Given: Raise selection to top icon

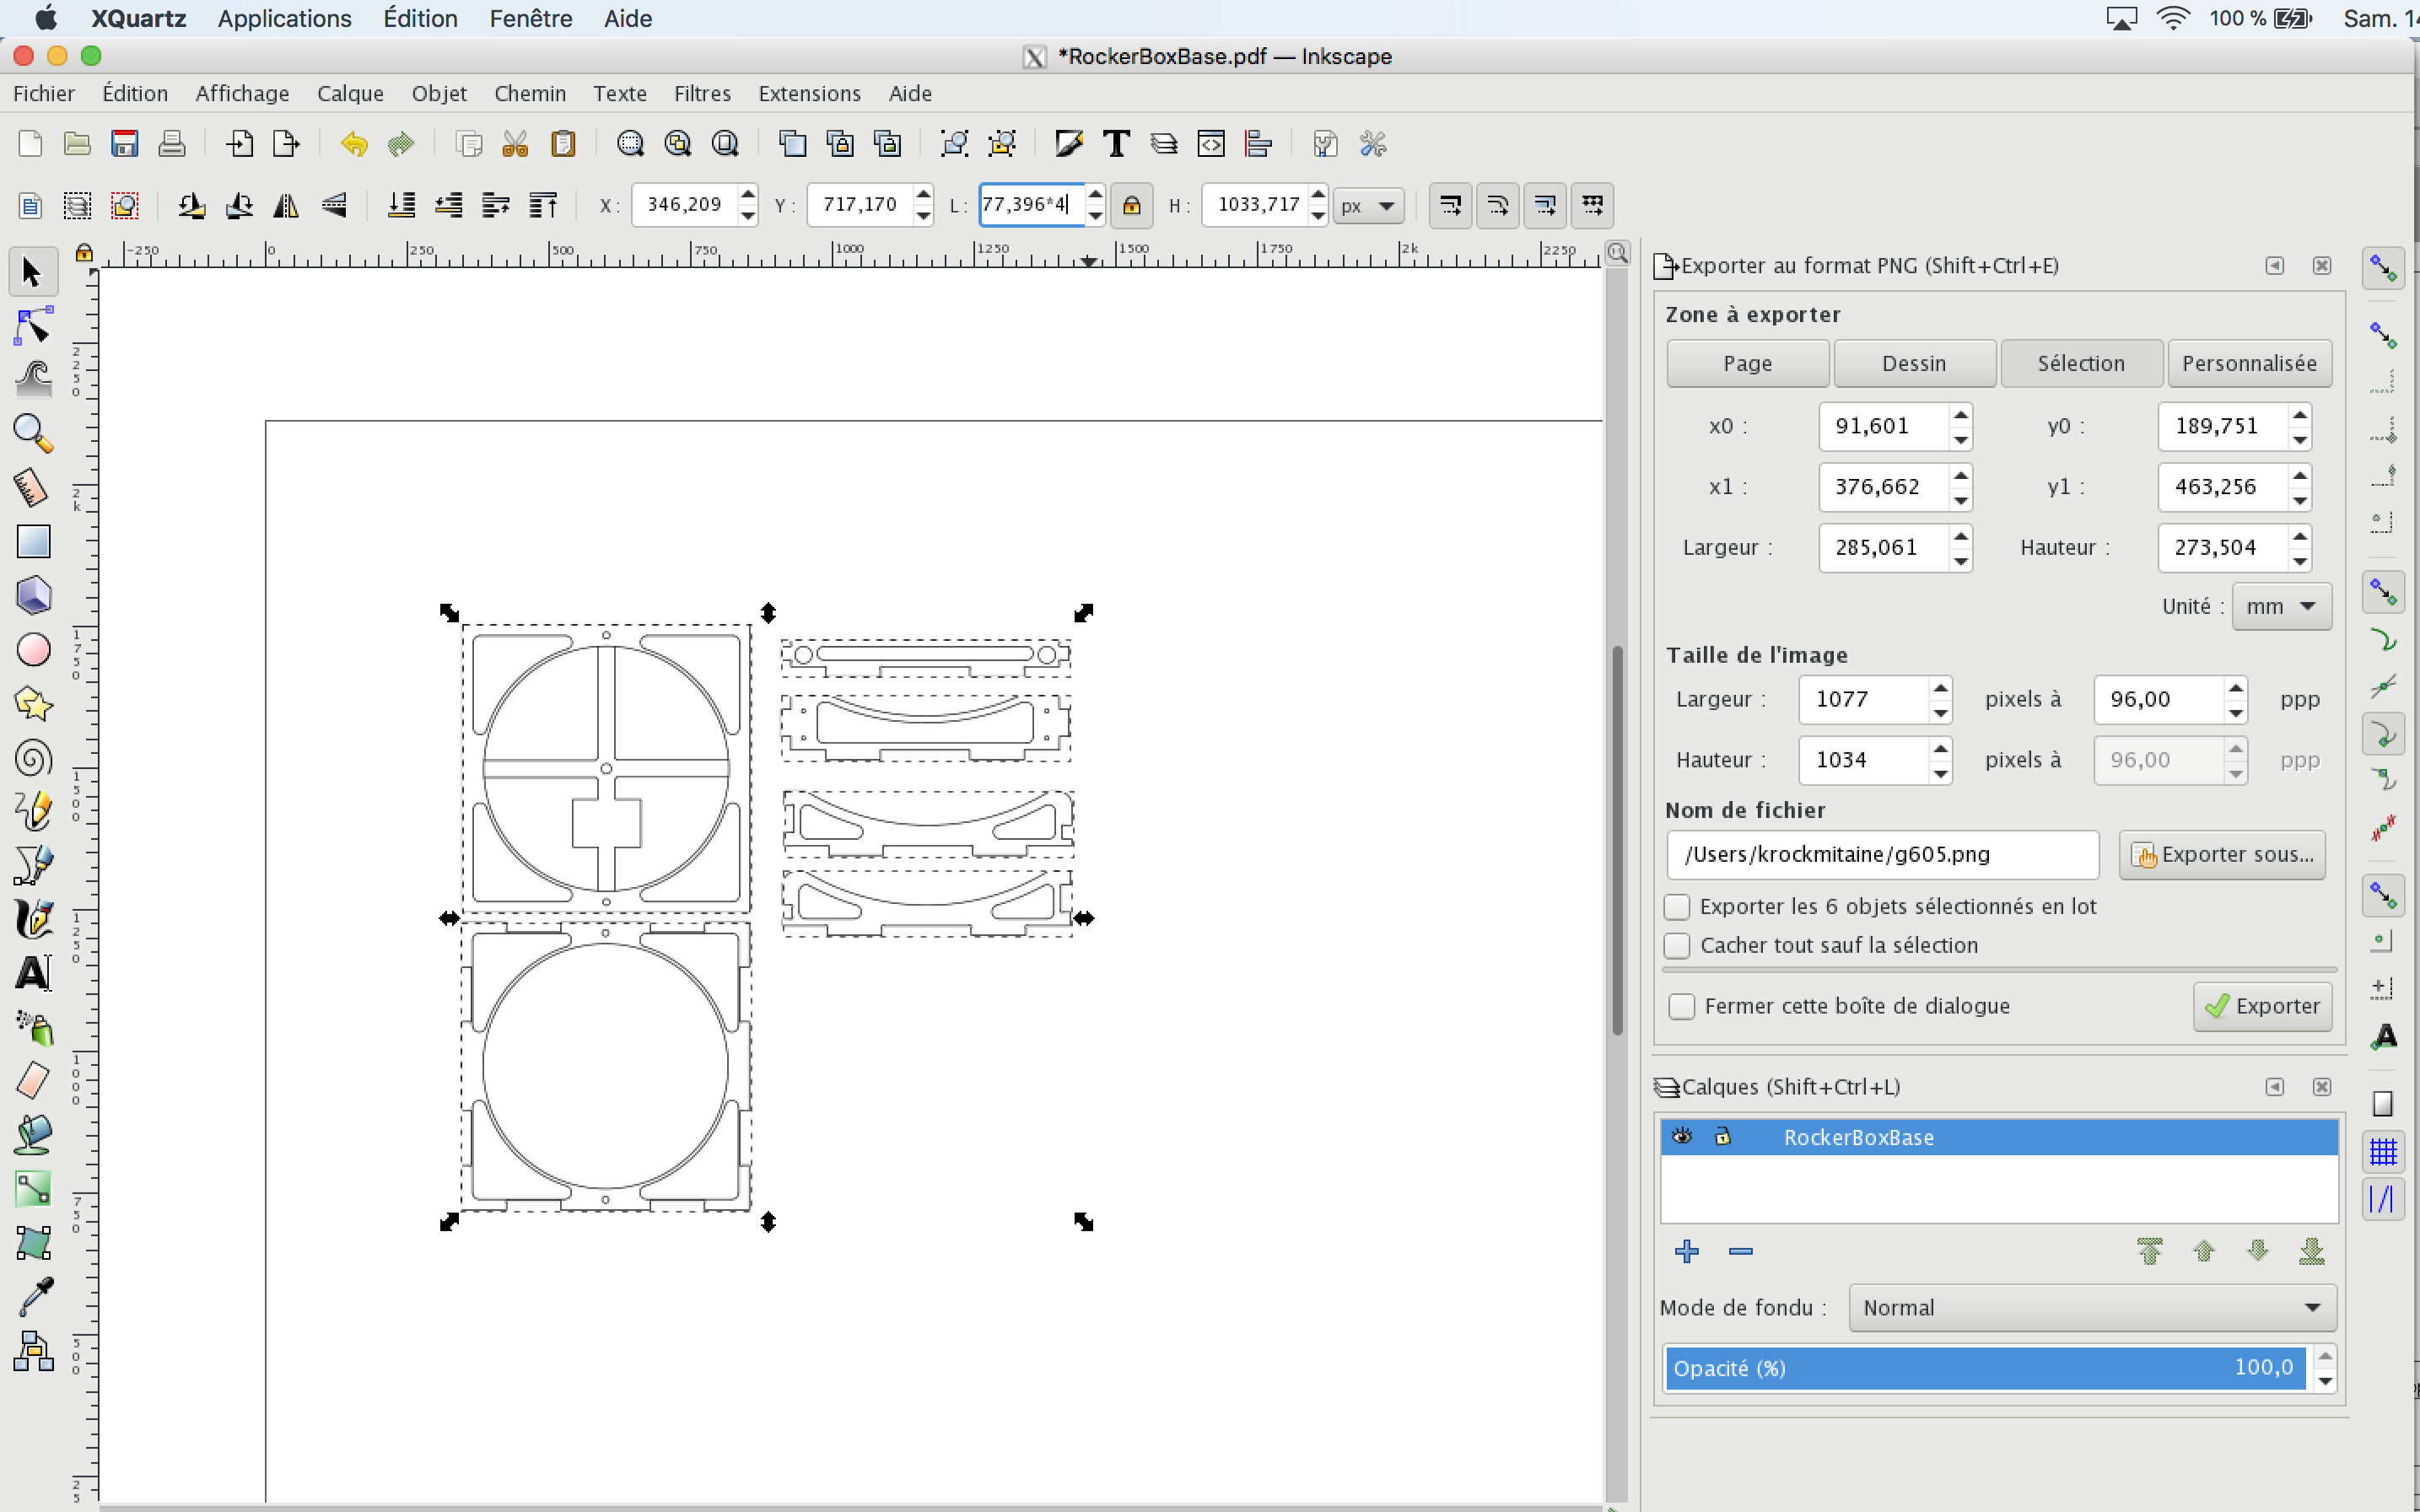Looking at the screenshot, I should (x=543, y=206).
